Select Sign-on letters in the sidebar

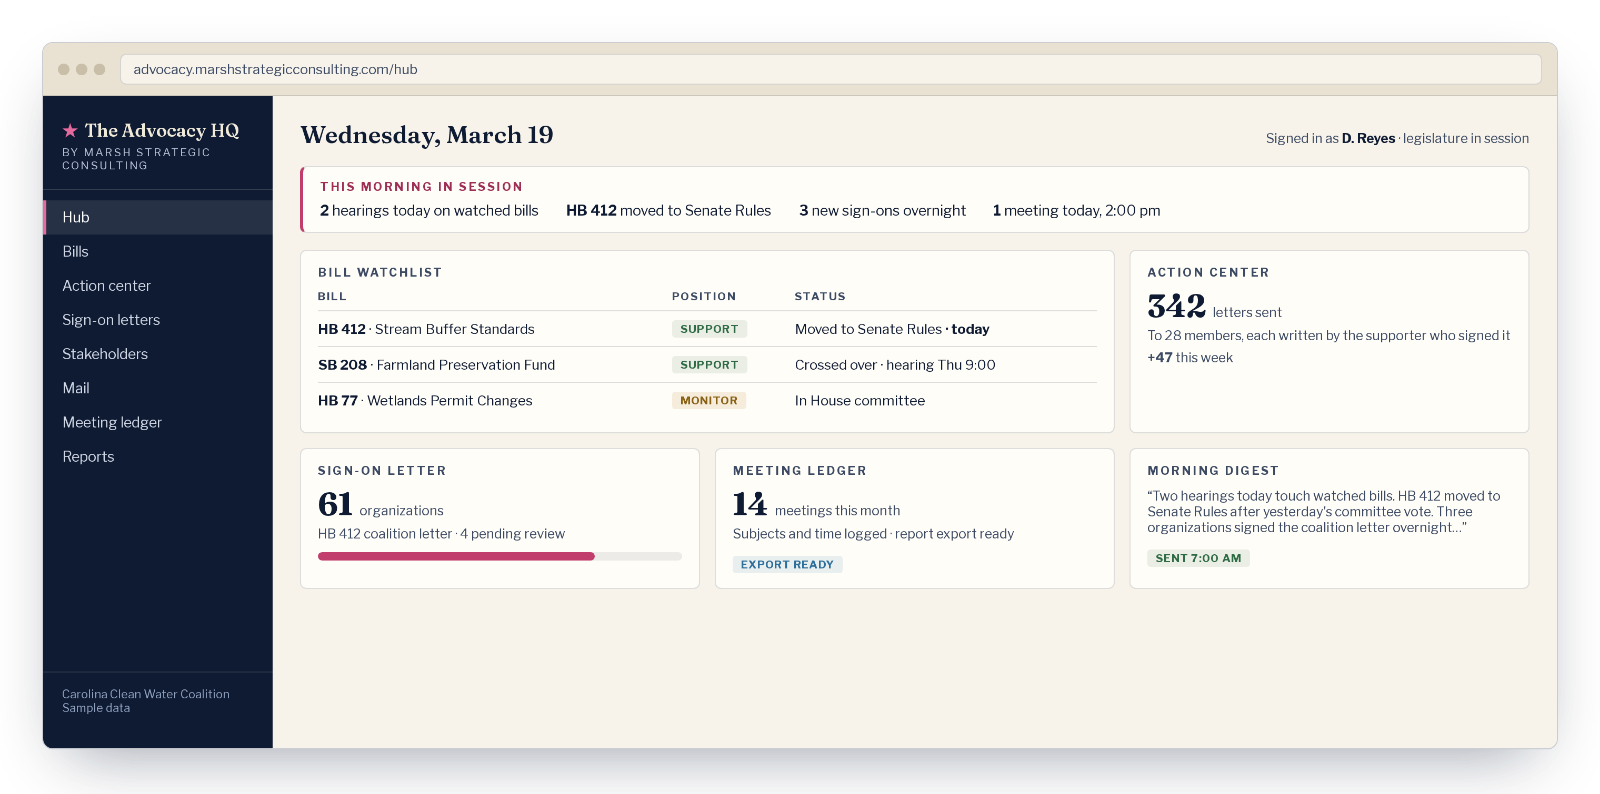click(158, 320)
